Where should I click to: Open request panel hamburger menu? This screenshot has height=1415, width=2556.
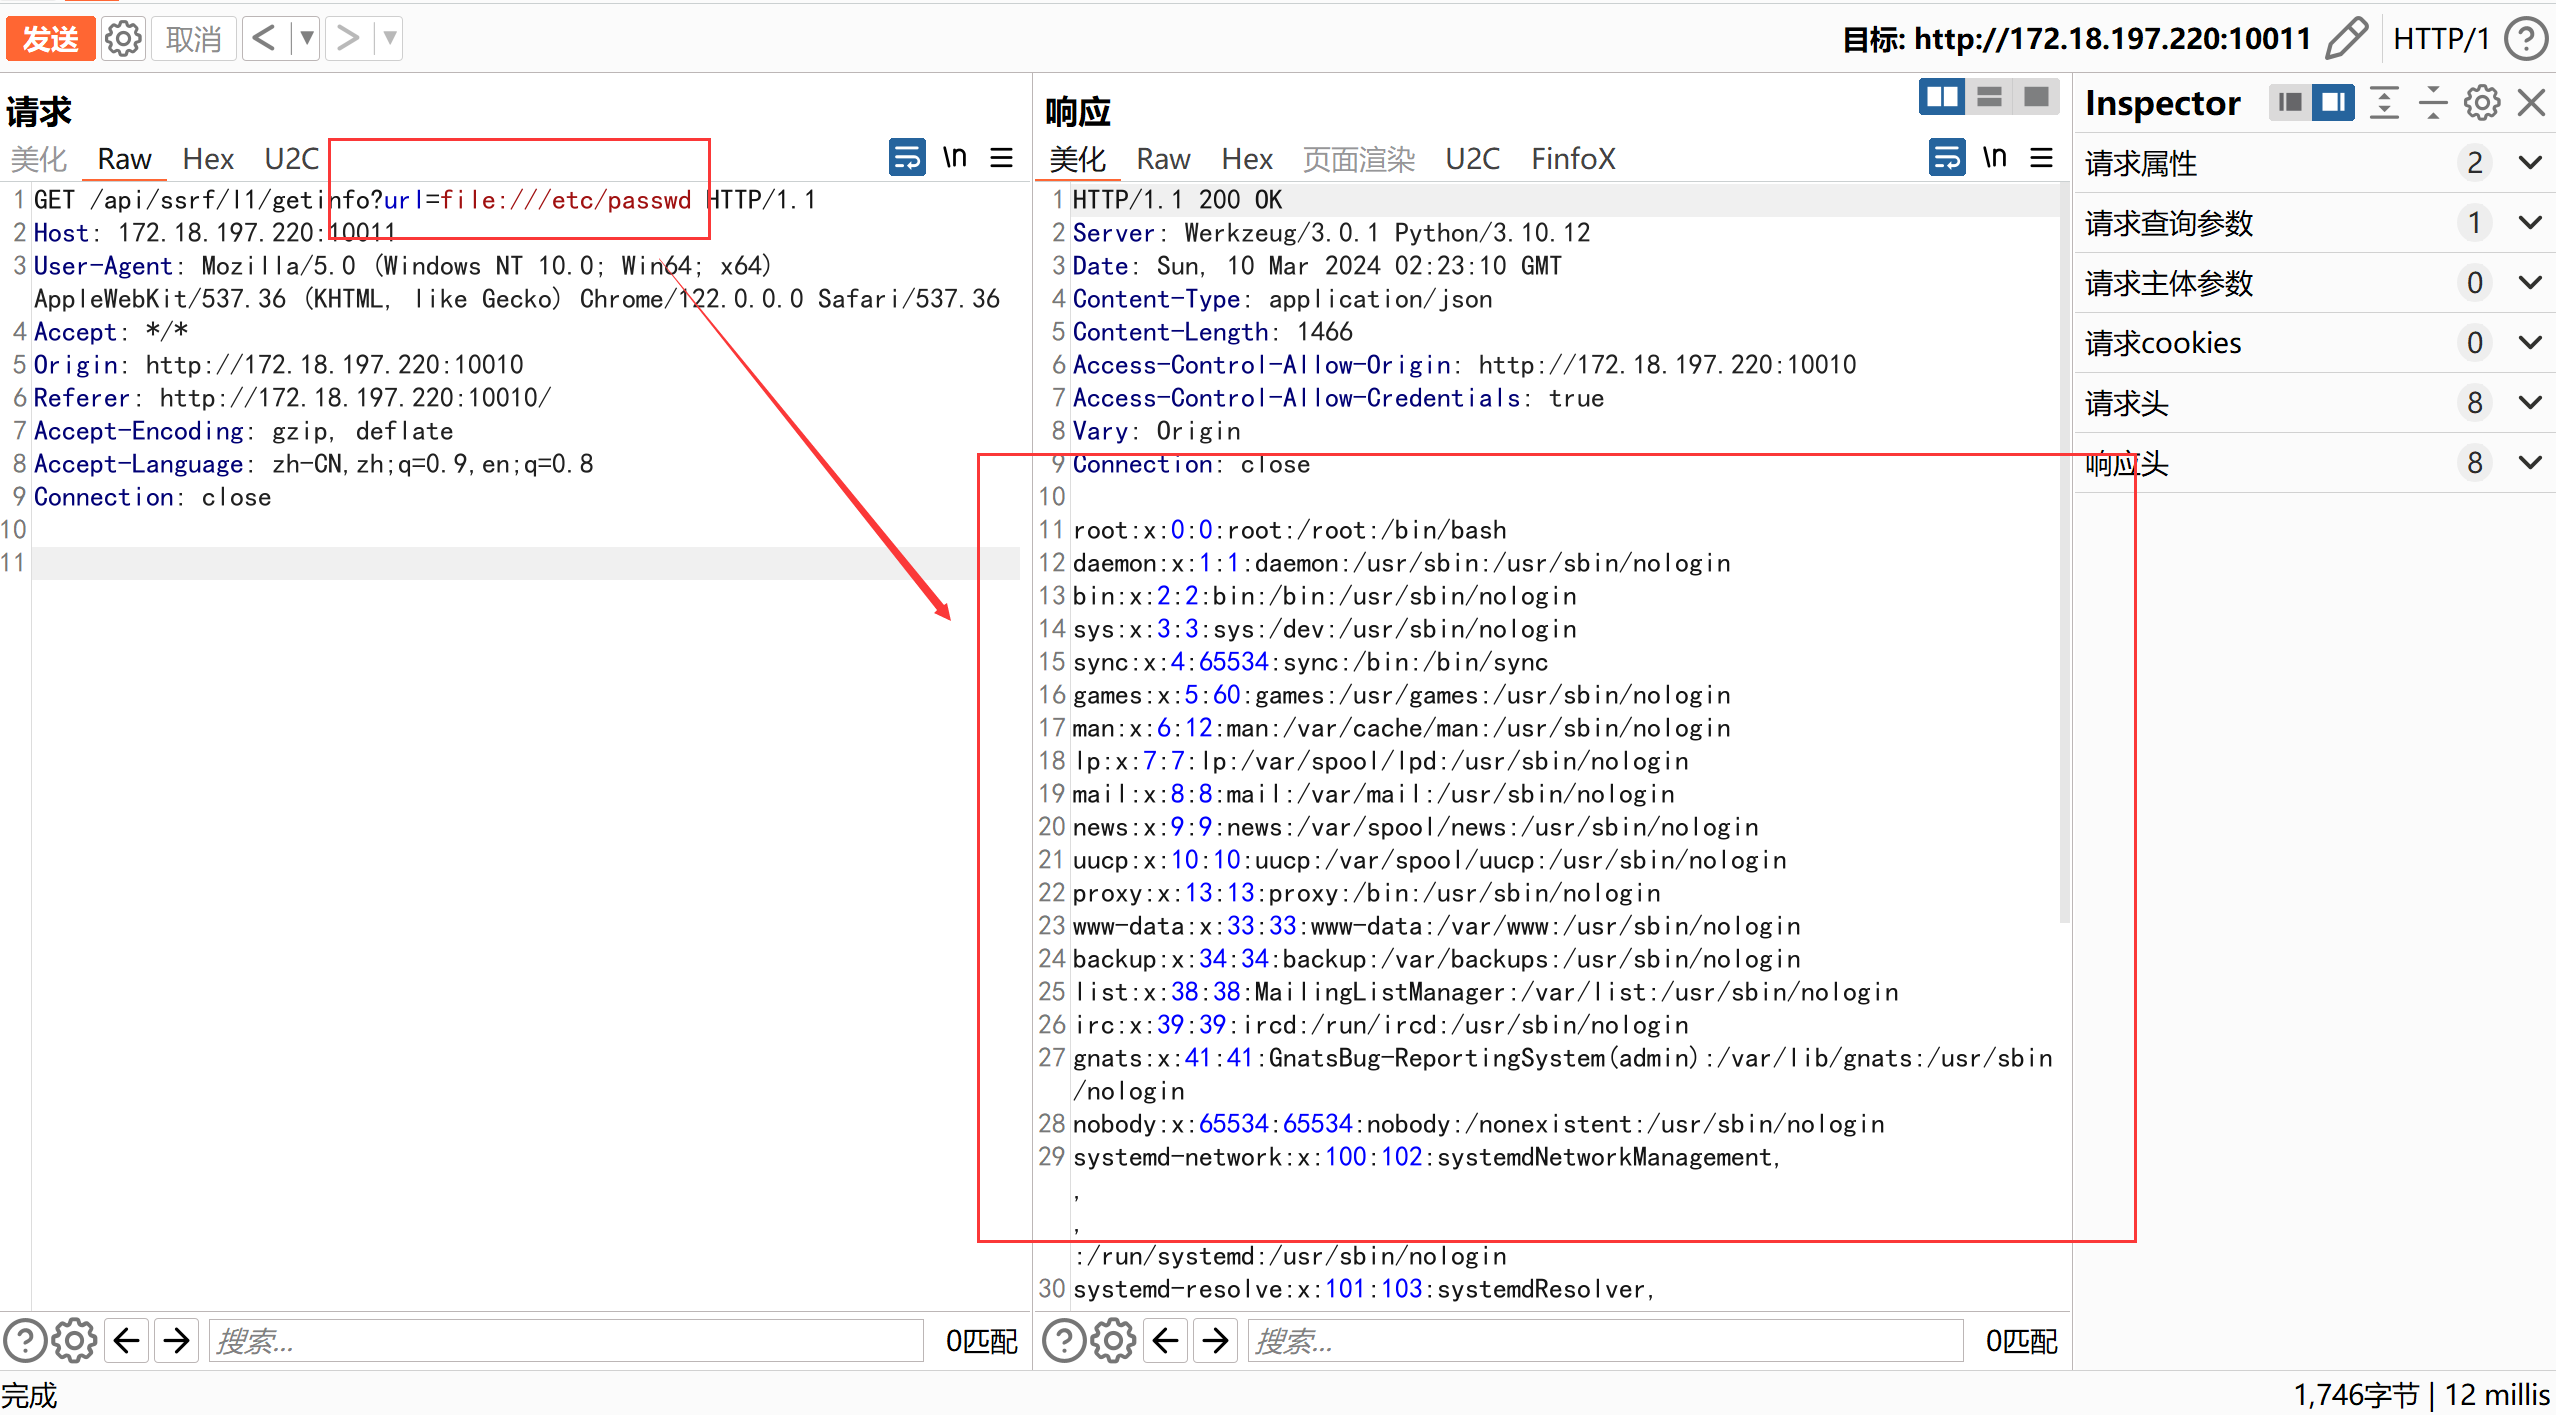[x=1001, y=158]
